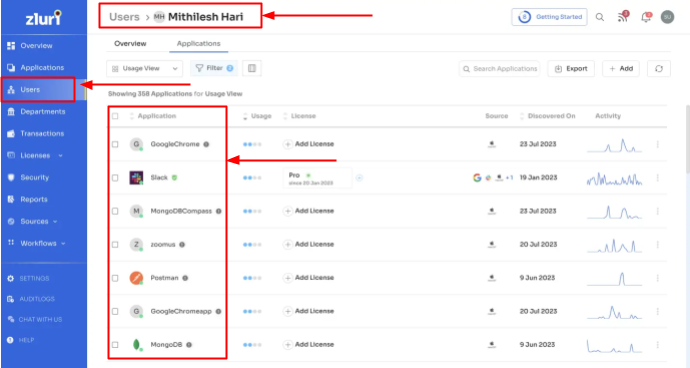Open the Security sidebar page
Screen dimensions: 690x368
(28, 177)
